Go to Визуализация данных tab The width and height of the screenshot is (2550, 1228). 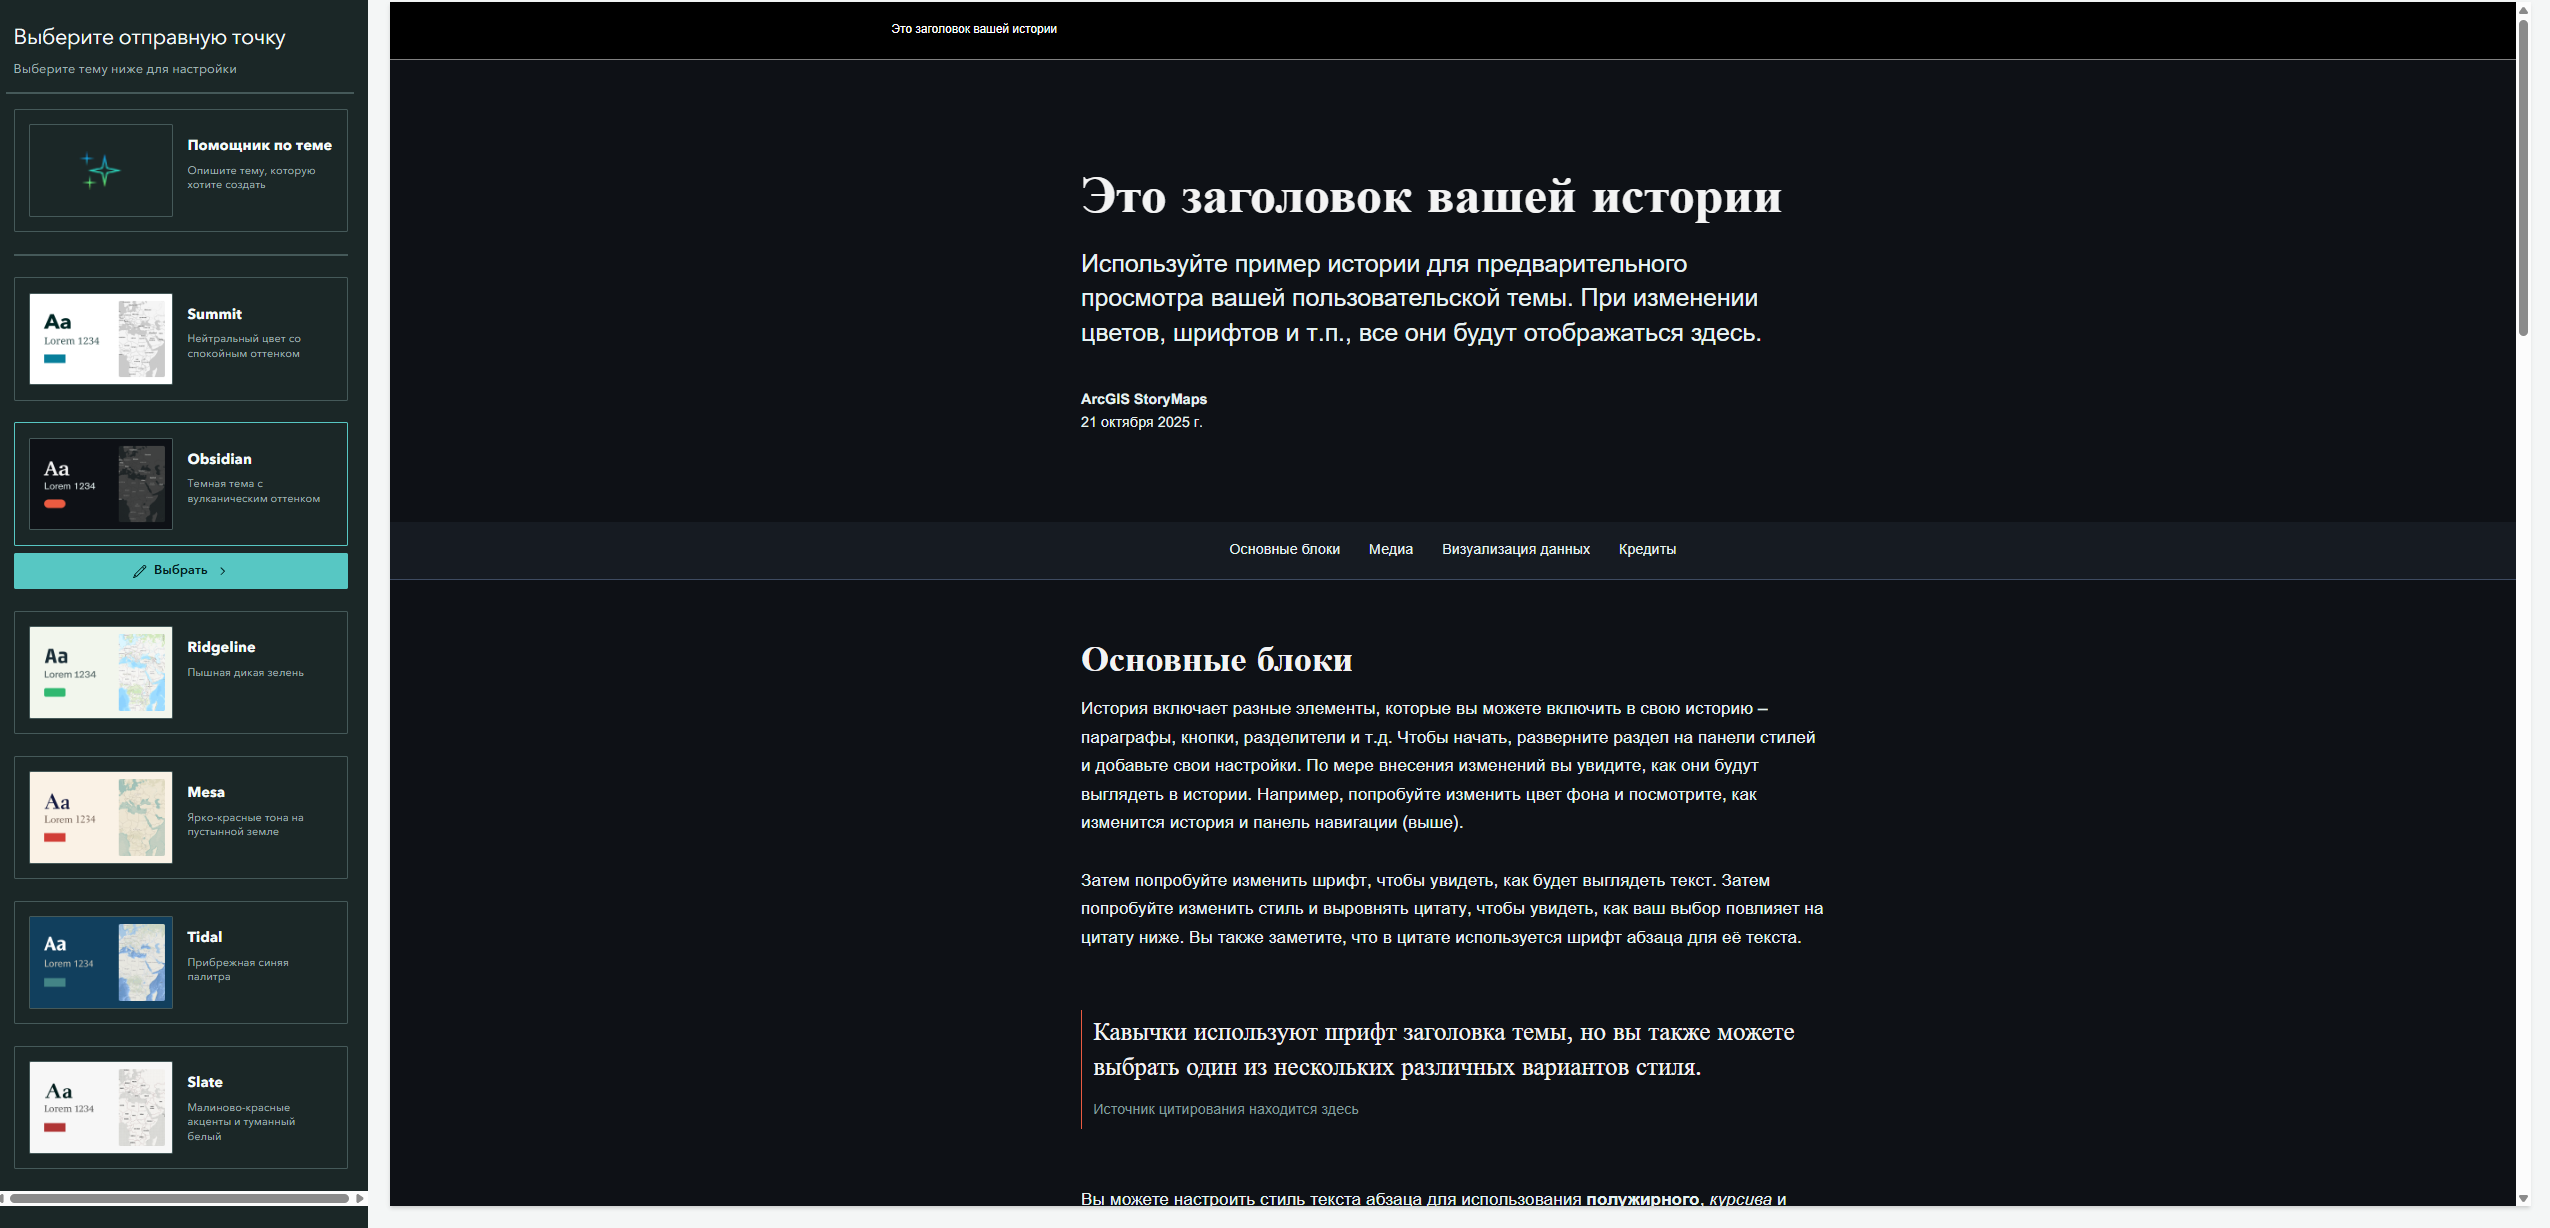(1515, 549)
